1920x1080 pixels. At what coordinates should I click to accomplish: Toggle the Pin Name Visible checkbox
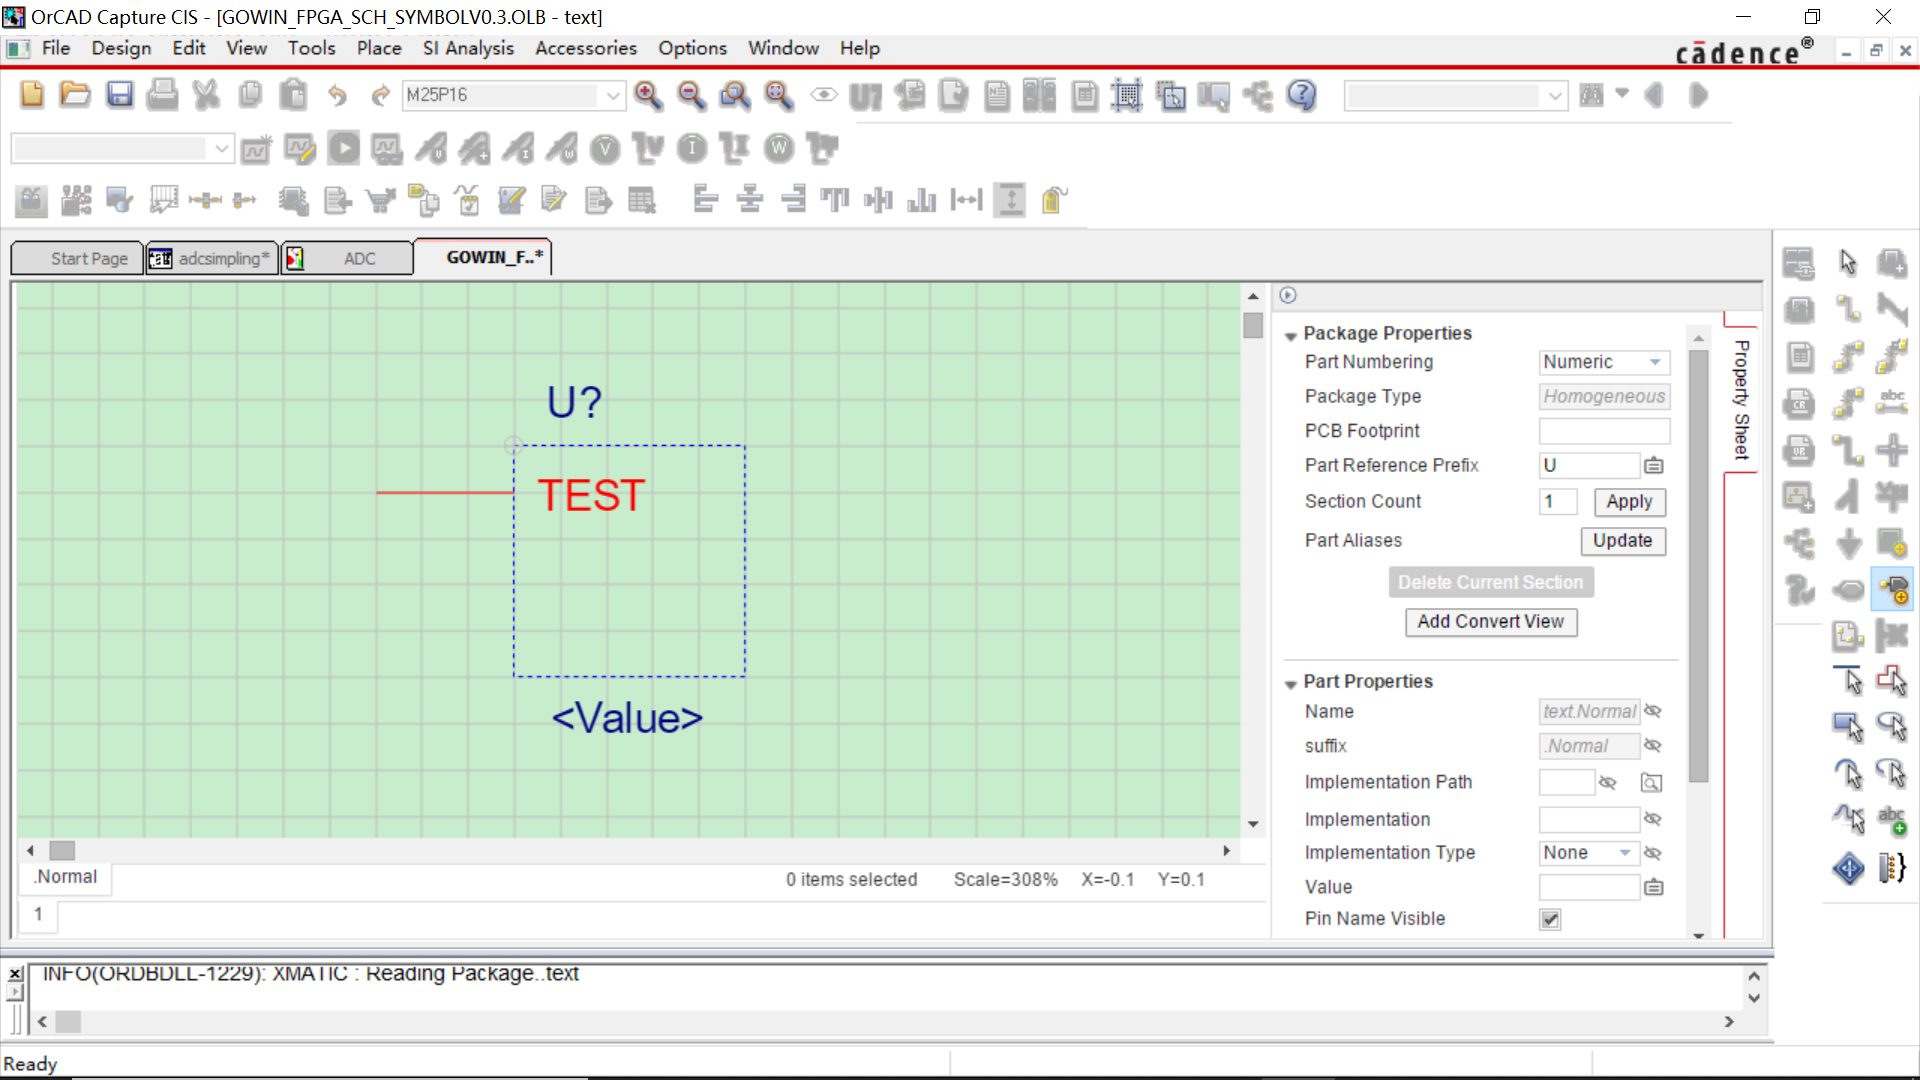(x=1550, y=919)
